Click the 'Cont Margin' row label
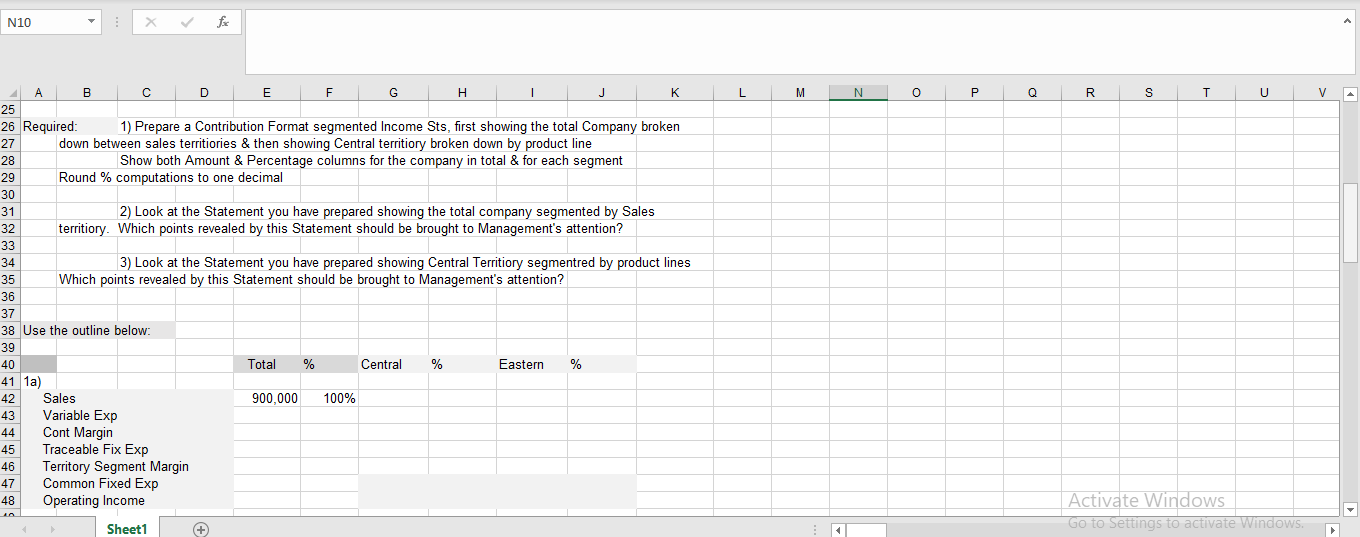The image size is (1360, 537). [78, 433]
